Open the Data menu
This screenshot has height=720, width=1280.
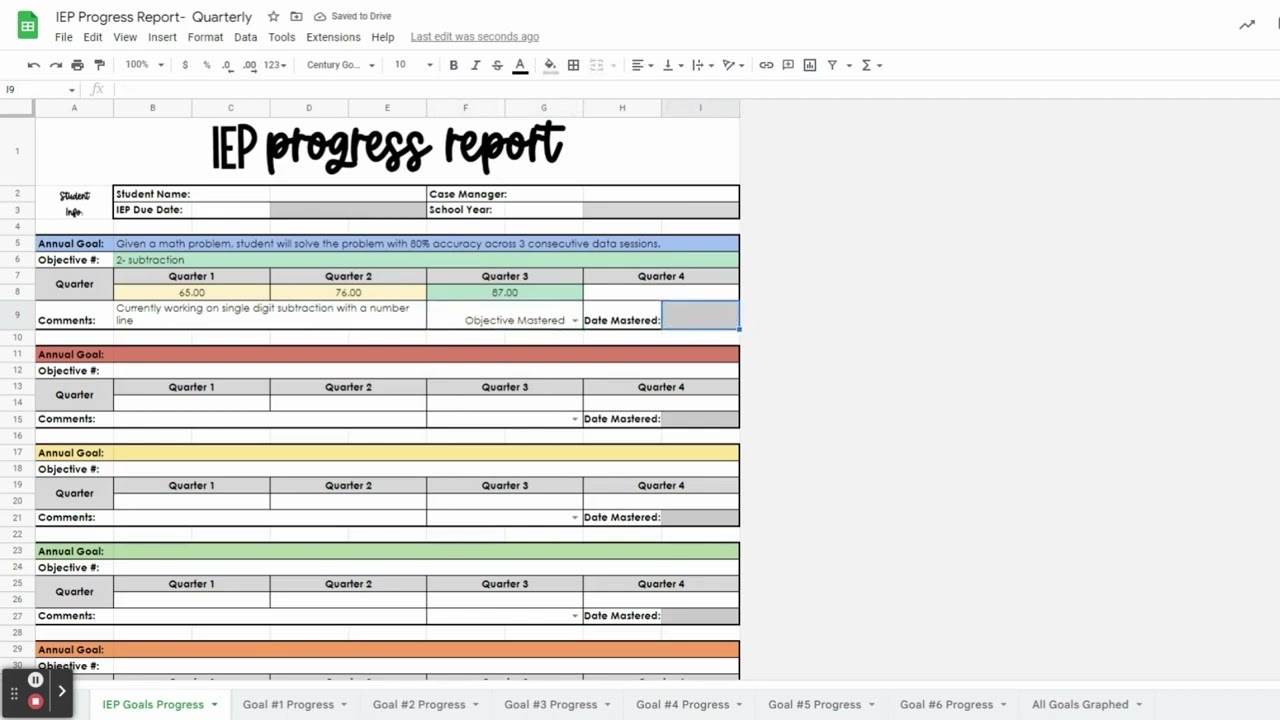[x=245, y=37]
